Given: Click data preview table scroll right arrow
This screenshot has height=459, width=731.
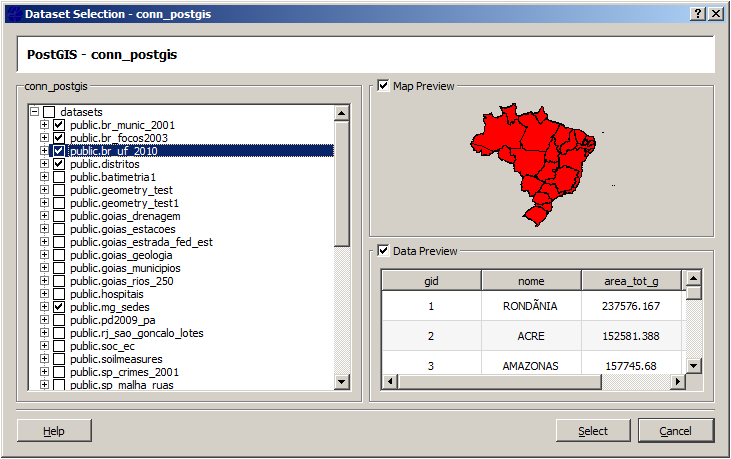Looking at the screenshot, I should 678,382.
